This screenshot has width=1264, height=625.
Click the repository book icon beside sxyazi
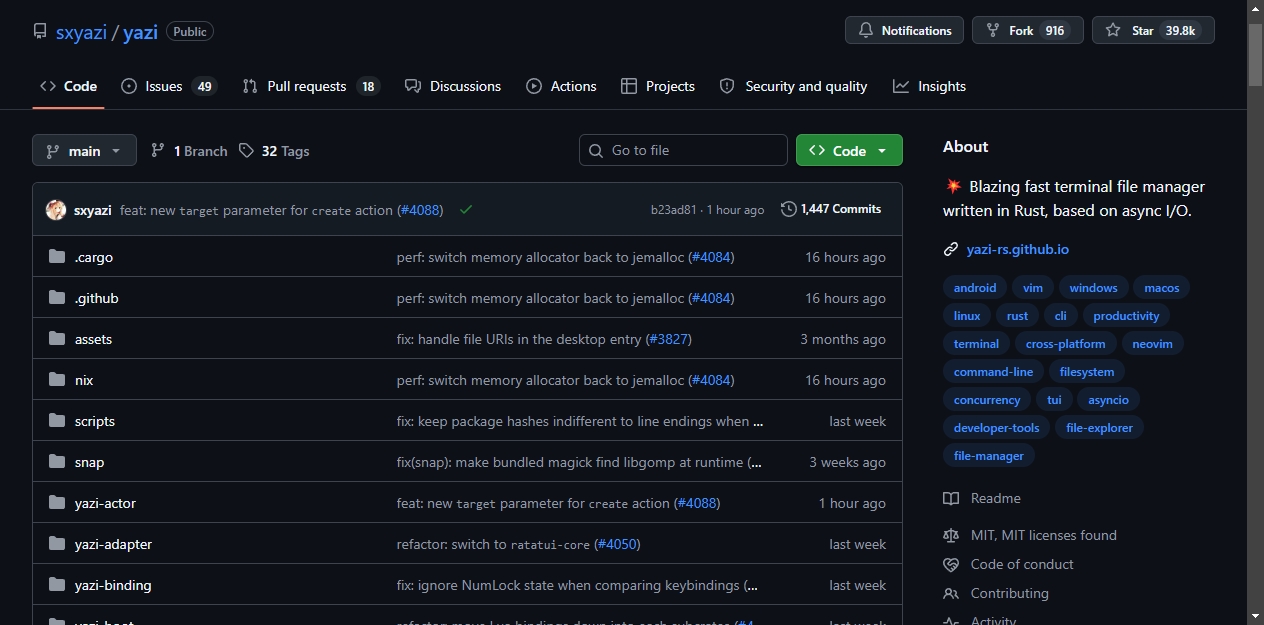pos(40,31)
